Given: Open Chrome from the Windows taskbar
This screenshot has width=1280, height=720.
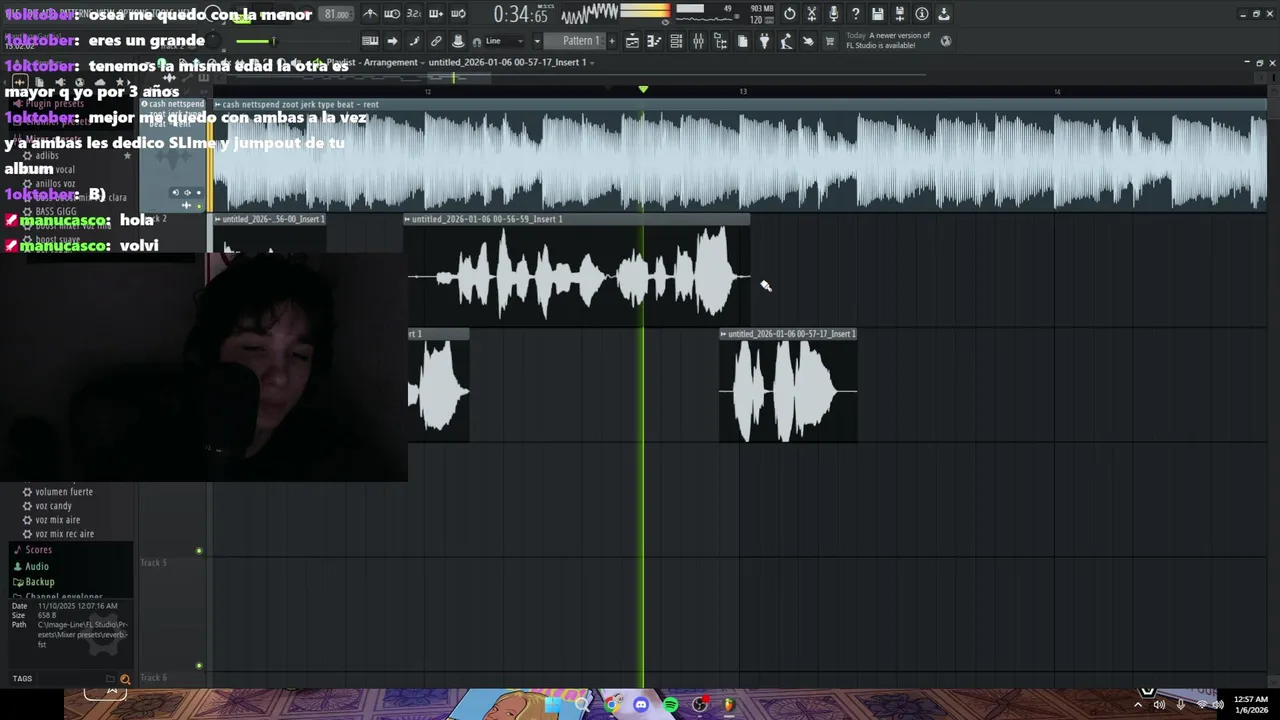Looking at the screenshot, I should [x=612, y=705].
